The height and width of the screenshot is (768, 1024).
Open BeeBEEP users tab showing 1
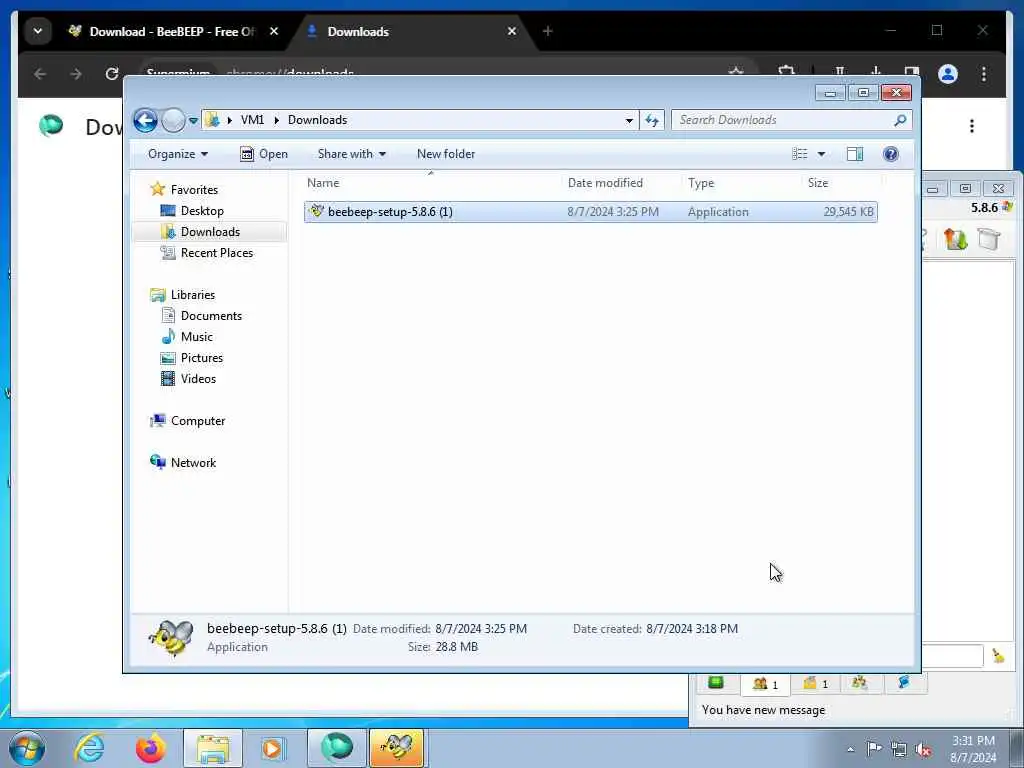coord(765,684)
